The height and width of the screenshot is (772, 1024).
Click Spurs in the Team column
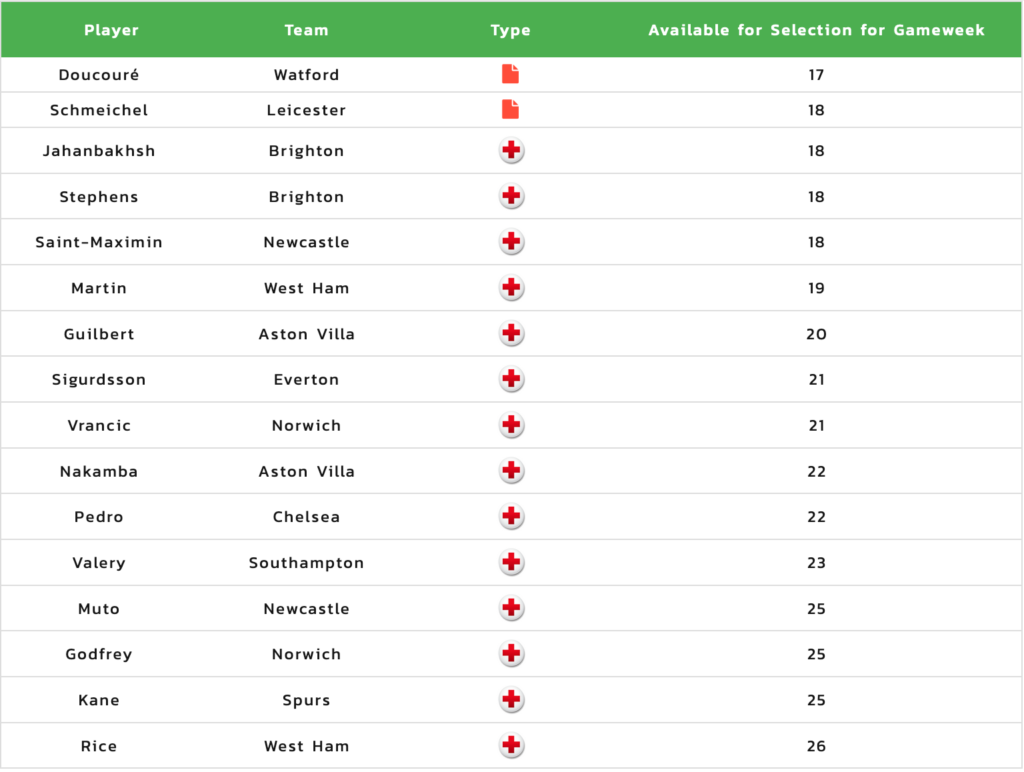click(x=306, y=700)
